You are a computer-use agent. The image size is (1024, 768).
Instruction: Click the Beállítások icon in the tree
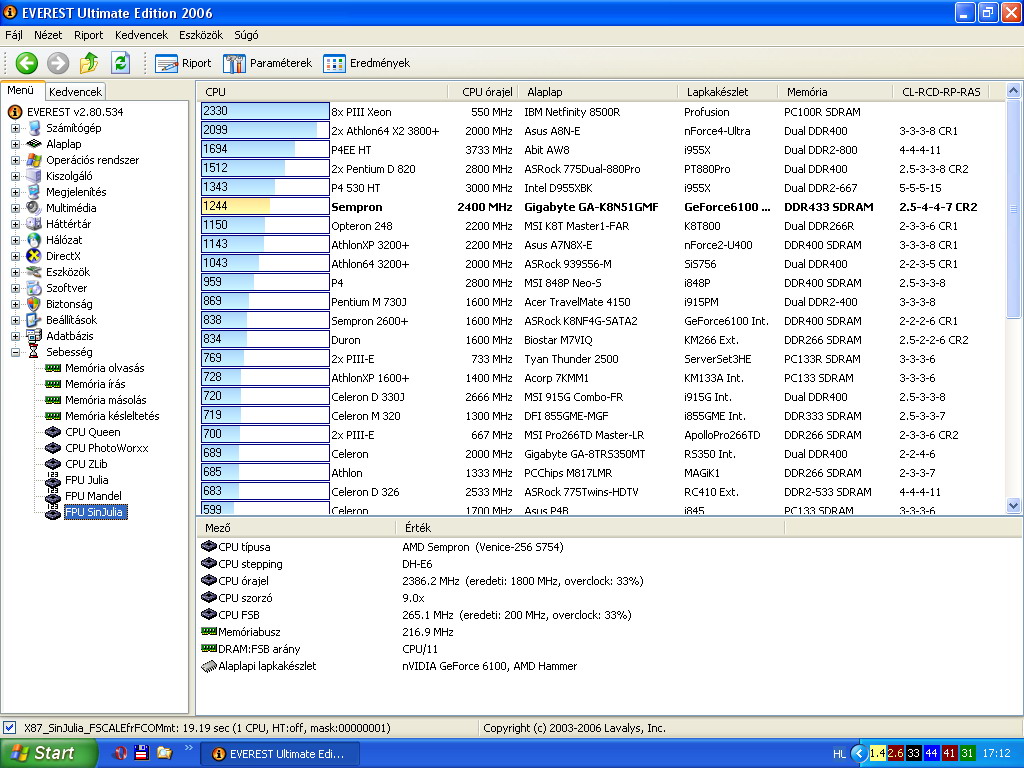(x=34, y=320)
